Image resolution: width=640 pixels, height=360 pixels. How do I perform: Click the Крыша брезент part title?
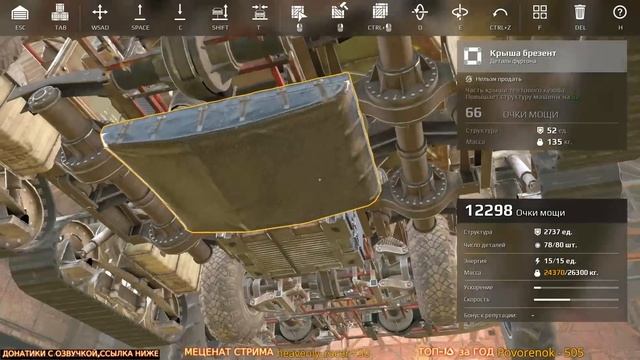(523, 53)
